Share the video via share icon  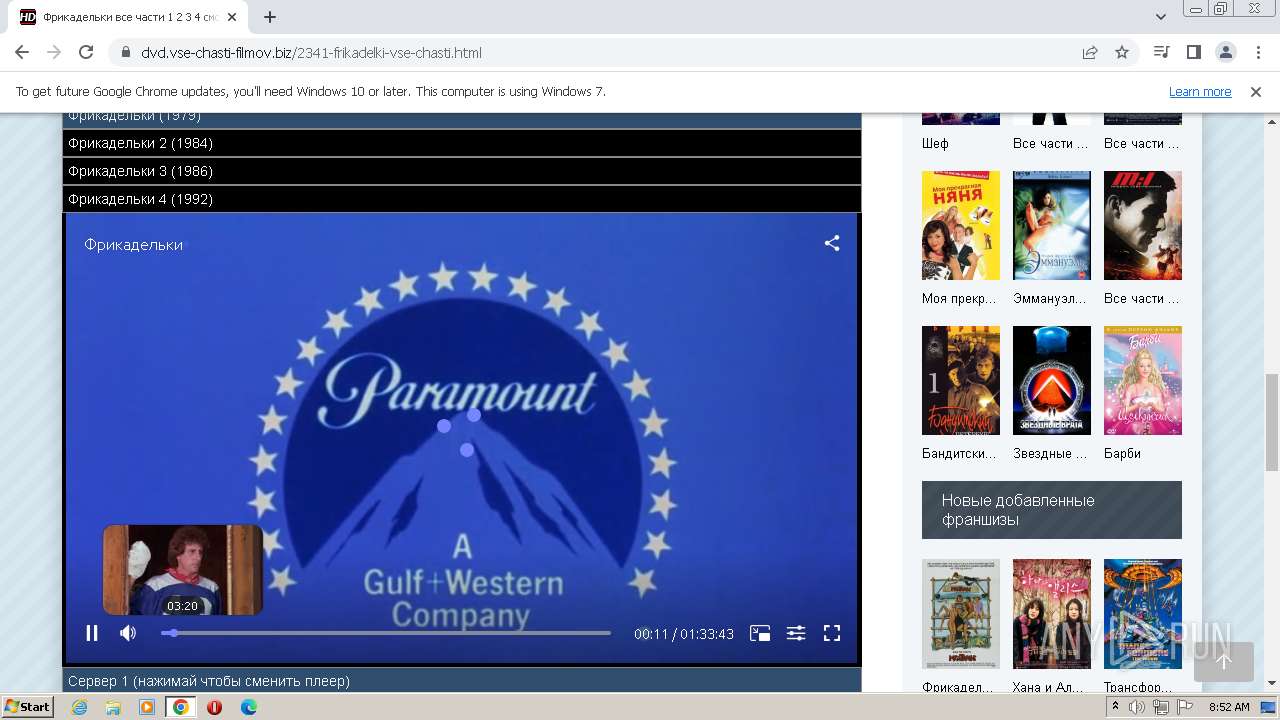(x=832, y=243)
